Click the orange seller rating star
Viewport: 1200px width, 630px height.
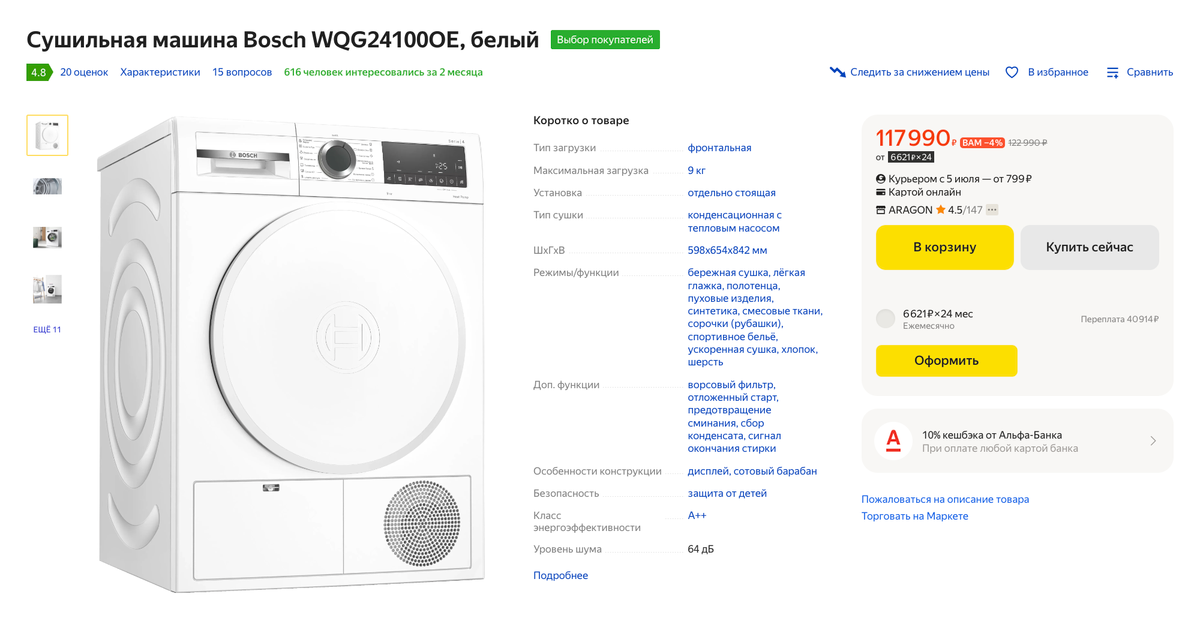[941, 210]
